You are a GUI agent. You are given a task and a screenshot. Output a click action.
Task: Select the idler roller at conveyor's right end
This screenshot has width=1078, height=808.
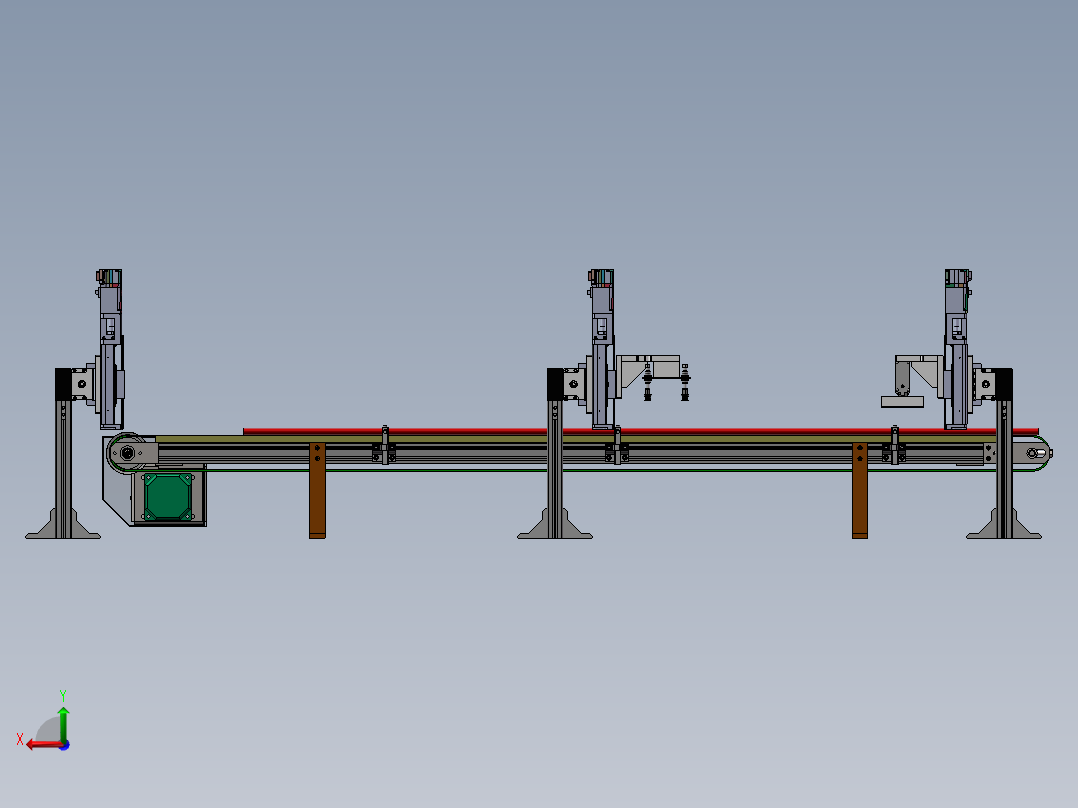tap(1035, 453)
